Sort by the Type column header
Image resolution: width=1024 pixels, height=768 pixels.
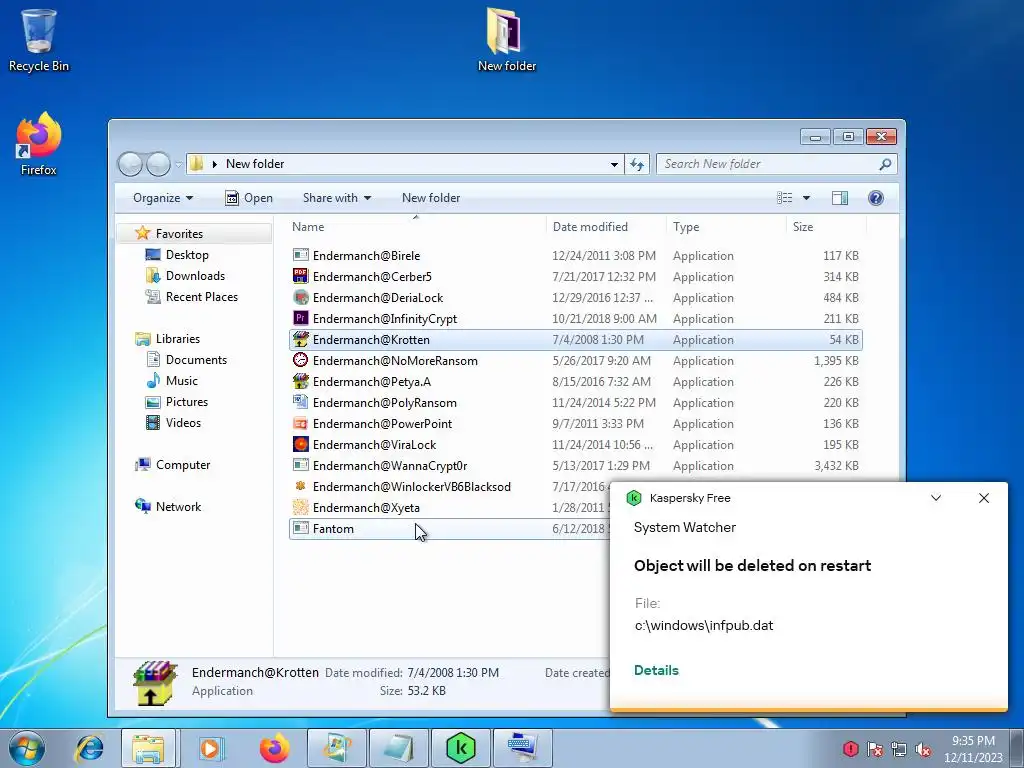(x=726, y=227)
